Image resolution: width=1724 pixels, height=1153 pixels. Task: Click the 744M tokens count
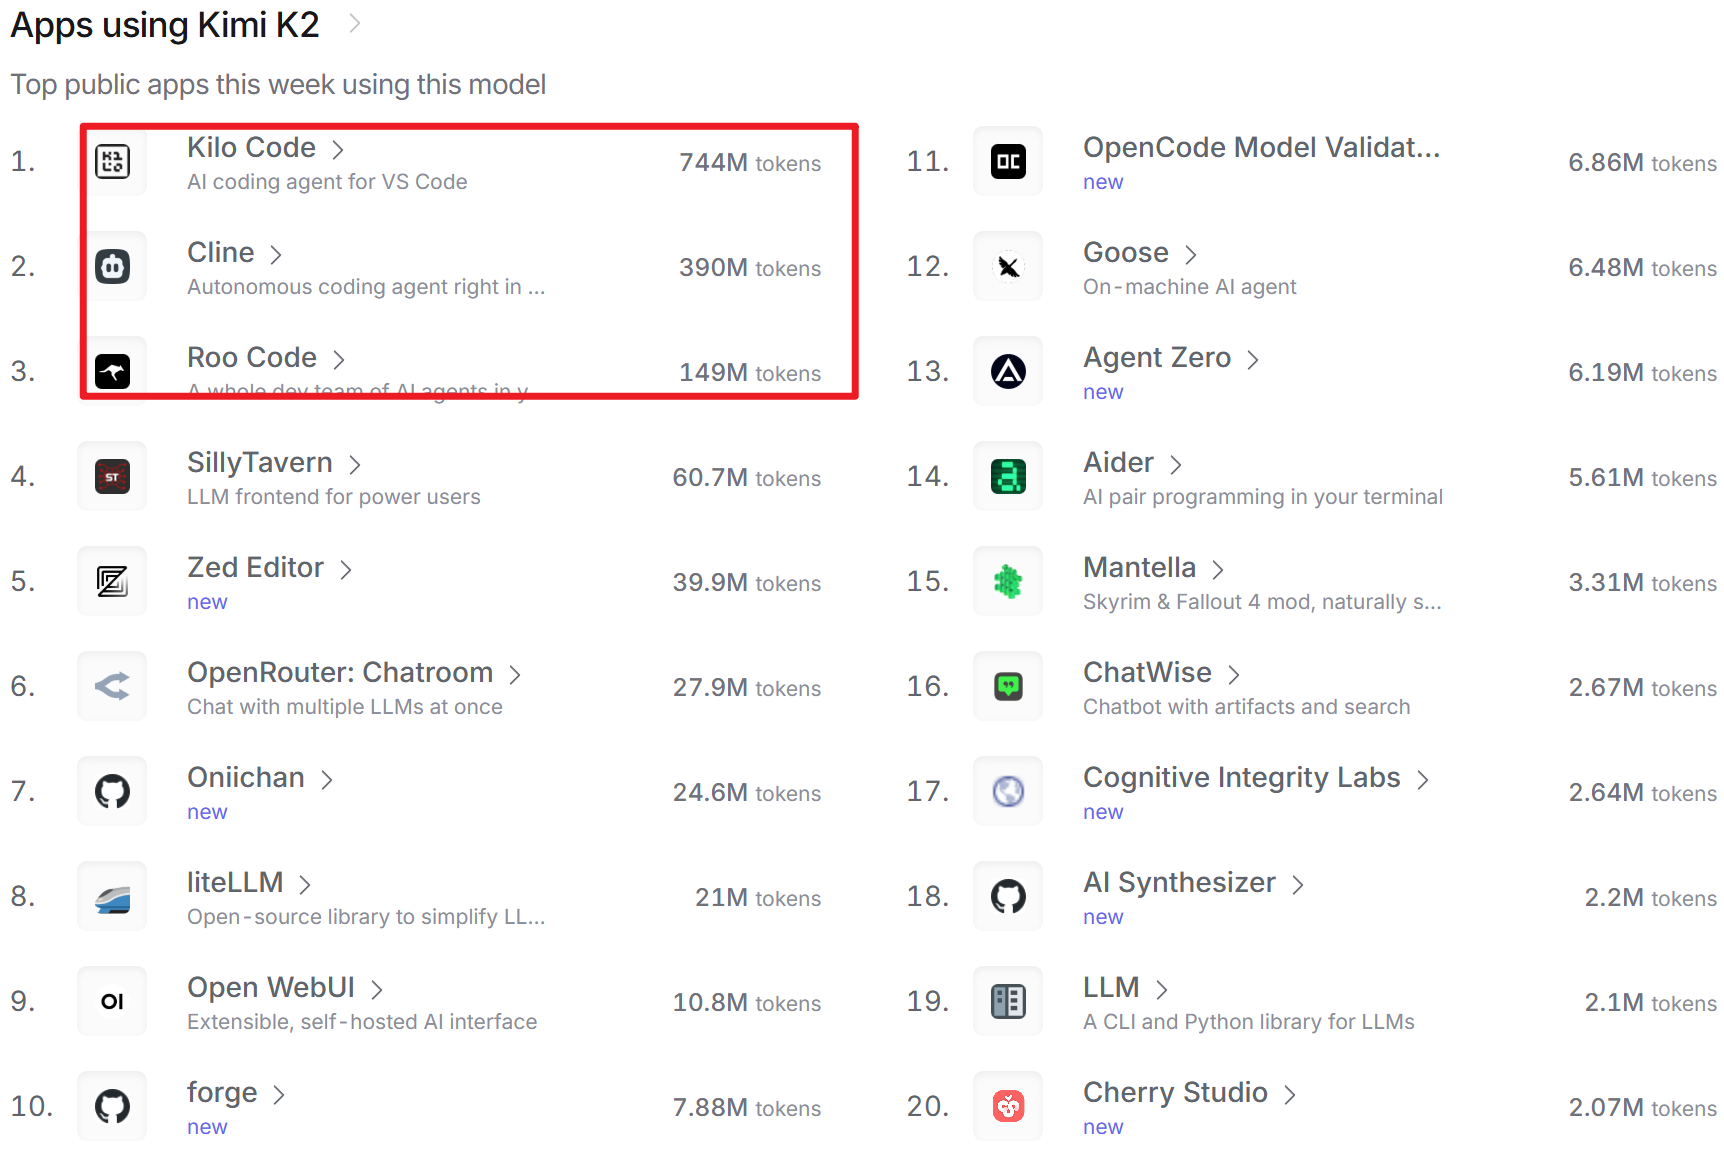[x=750, y=162]
